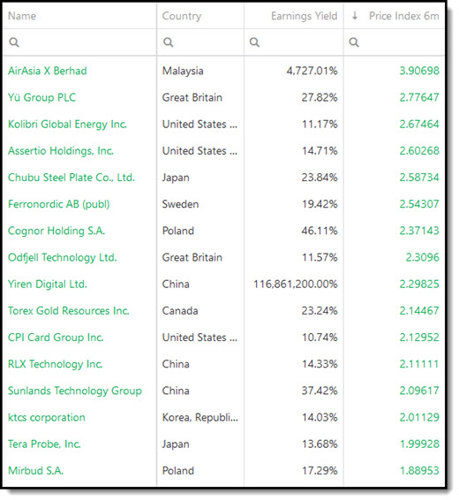459x500 pixels.
Task: Select the 46.11% earnings yield value
Action: point(319,231)
